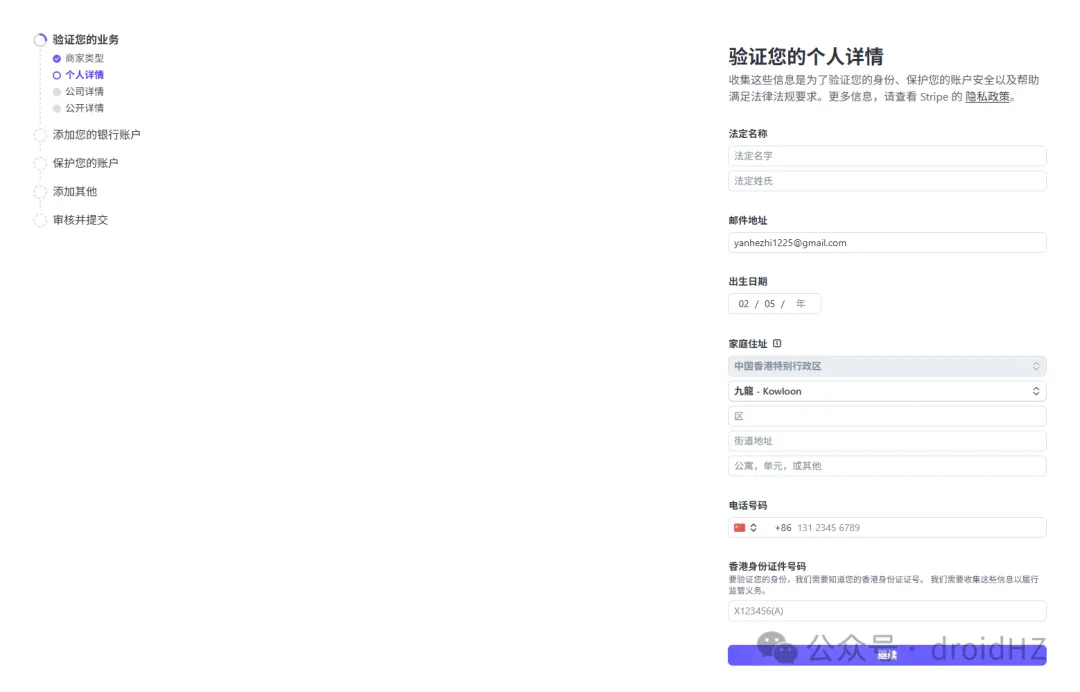Image resolution: width=1080 pixels, height=692 pixels.
Task: Click the dashed circle icon beside 添加您的银行账户
Action: 40,135
